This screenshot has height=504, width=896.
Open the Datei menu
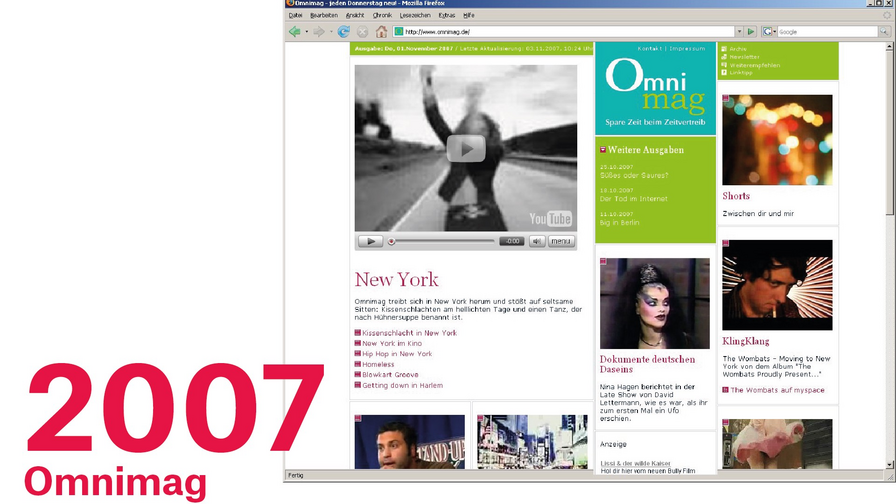tap(295, 15)
